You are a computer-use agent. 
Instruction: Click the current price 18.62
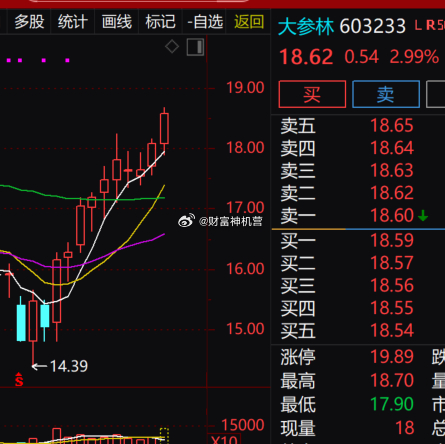[x=306, y=57]
